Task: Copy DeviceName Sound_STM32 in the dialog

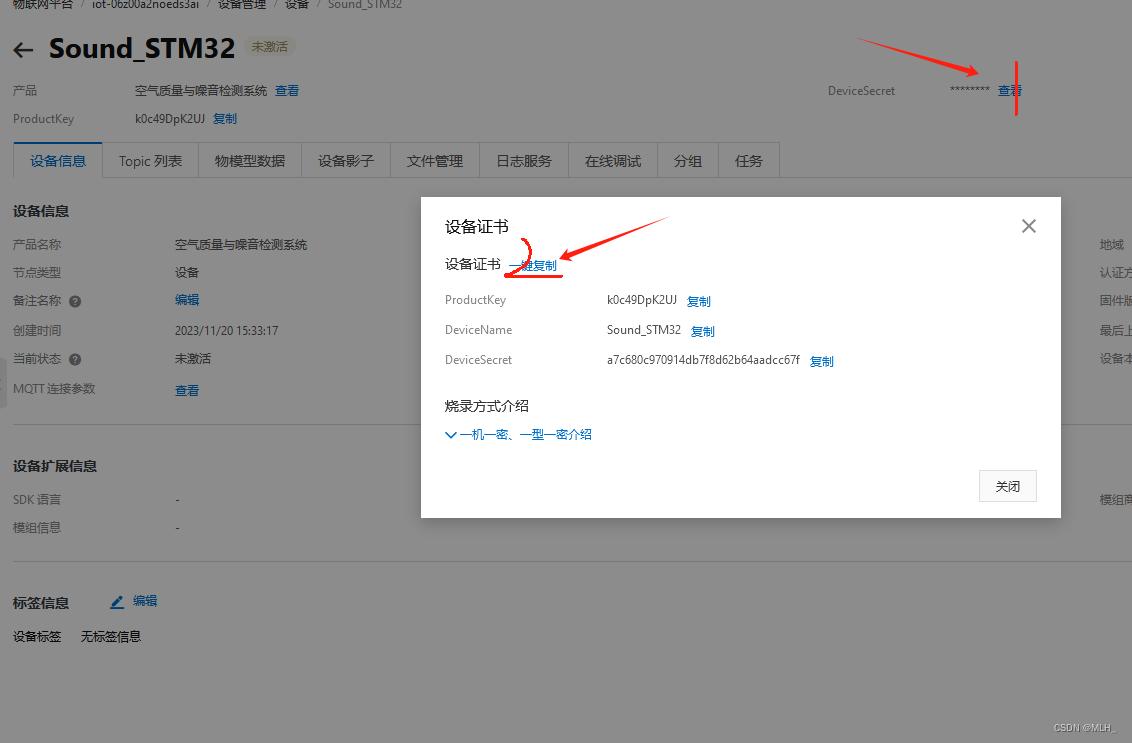Action: click(x=702, y=331)
